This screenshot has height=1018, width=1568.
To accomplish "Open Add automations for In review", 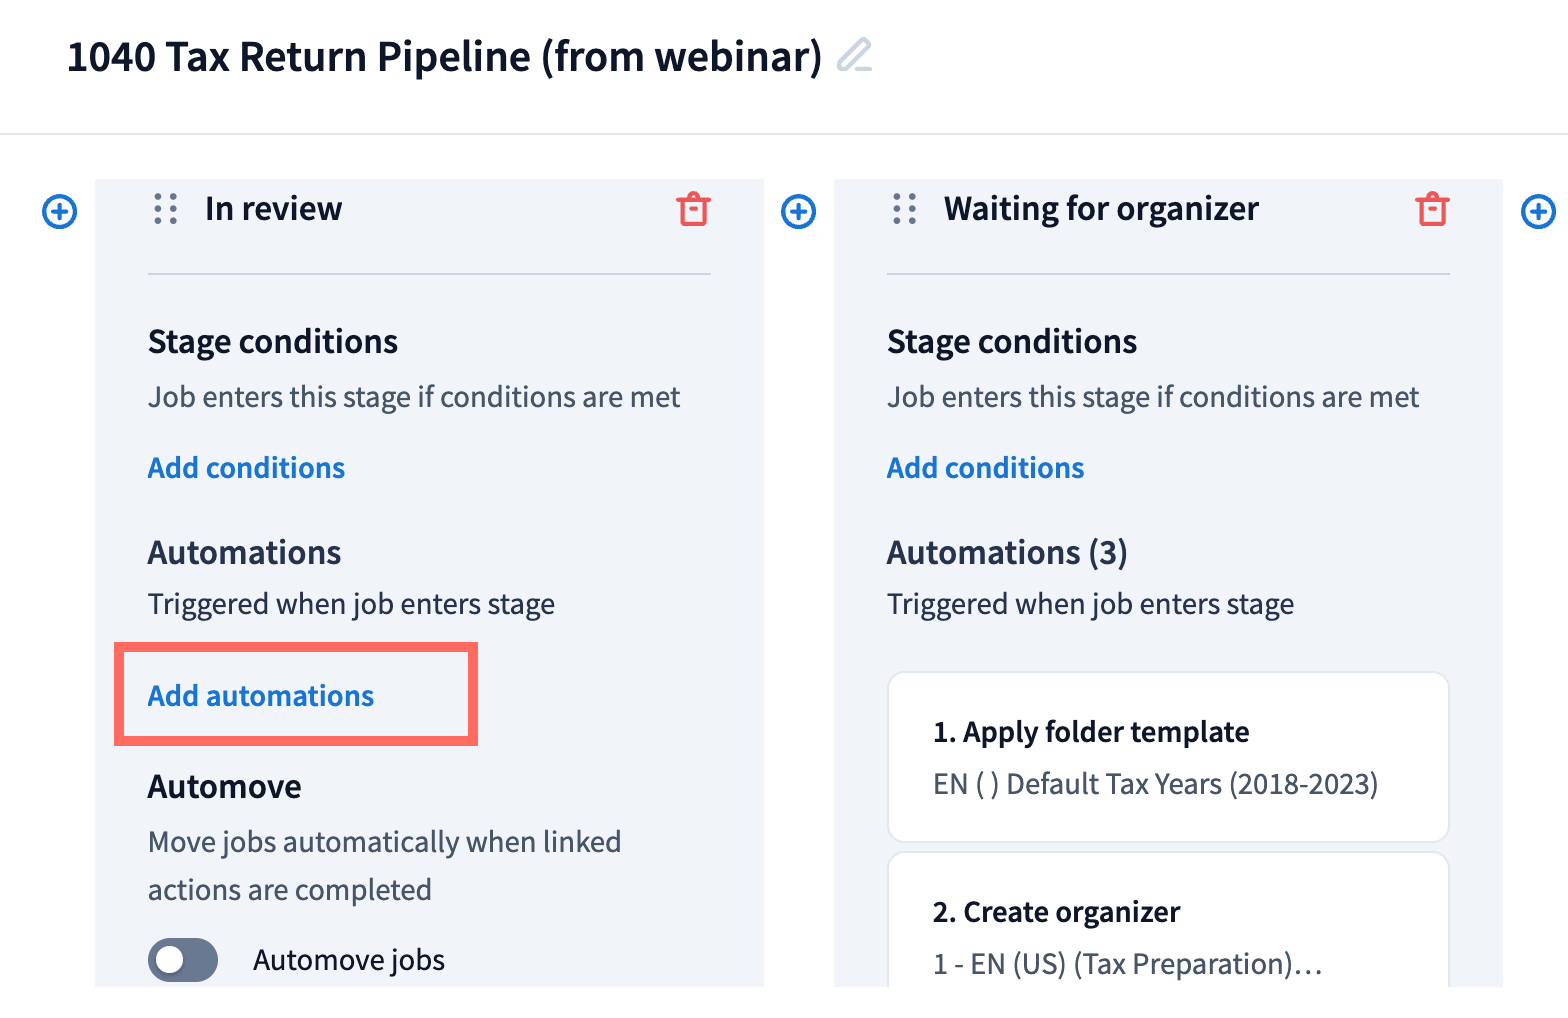I will tap(261, 696).
